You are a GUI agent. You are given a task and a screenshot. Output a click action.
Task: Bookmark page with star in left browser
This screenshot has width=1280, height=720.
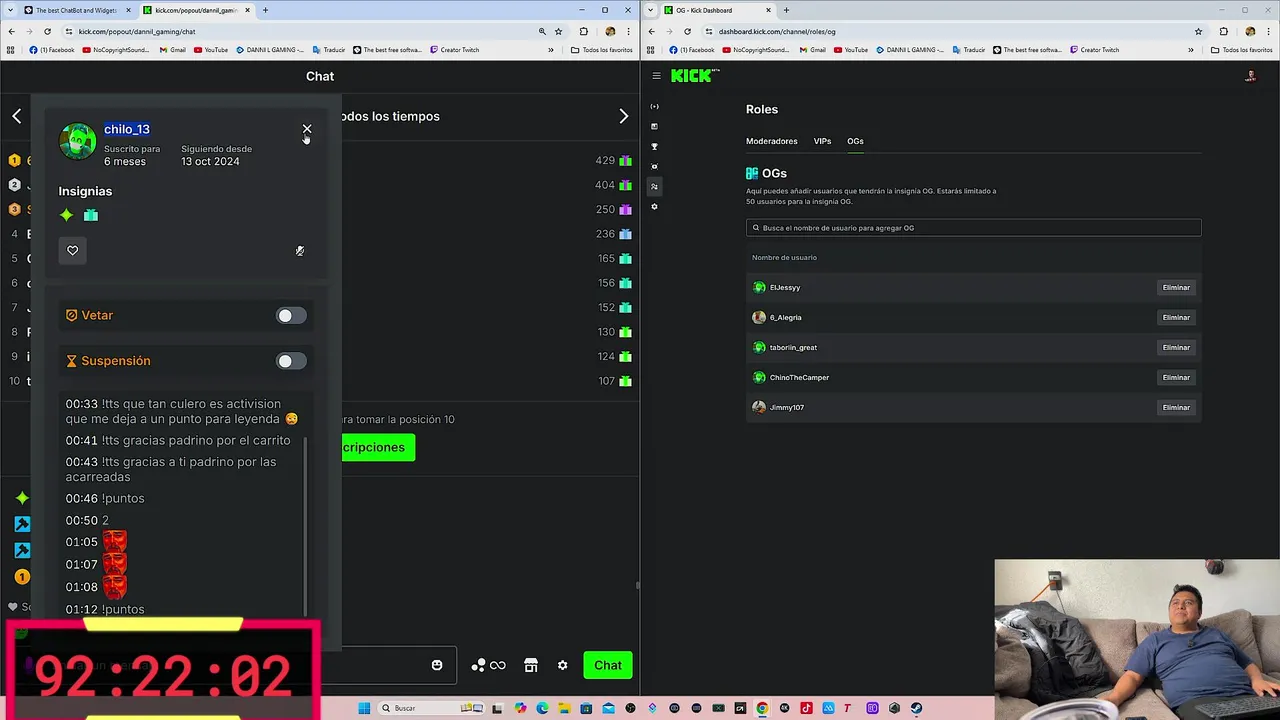coord(559,31)
